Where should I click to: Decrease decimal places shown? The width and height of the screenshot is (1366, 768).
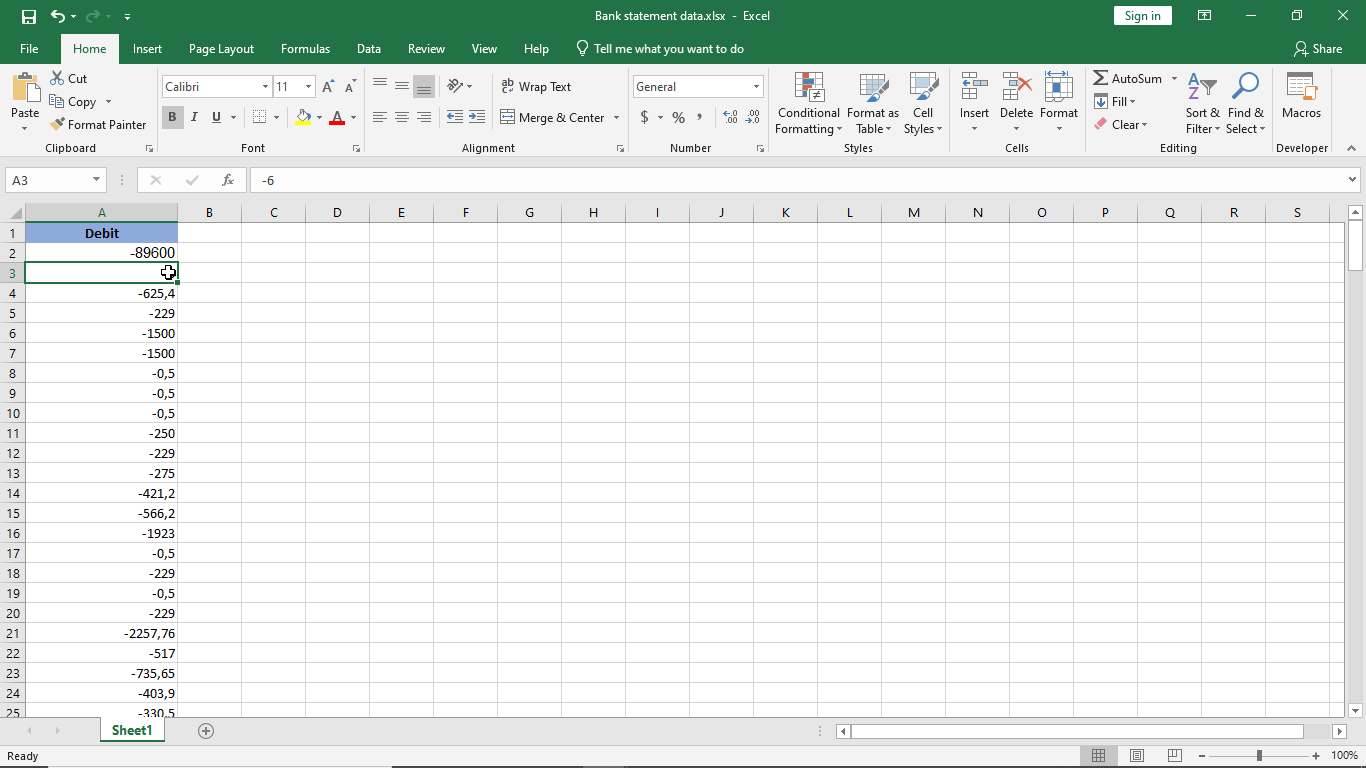click(753, 117)
